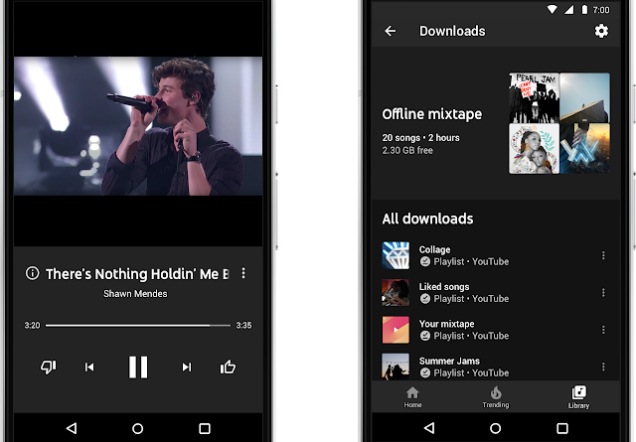Switch to the Home tab
Image resolution: width=636 pixels, height=442 pixels.
pyautogui.click(x=413, y=397)
